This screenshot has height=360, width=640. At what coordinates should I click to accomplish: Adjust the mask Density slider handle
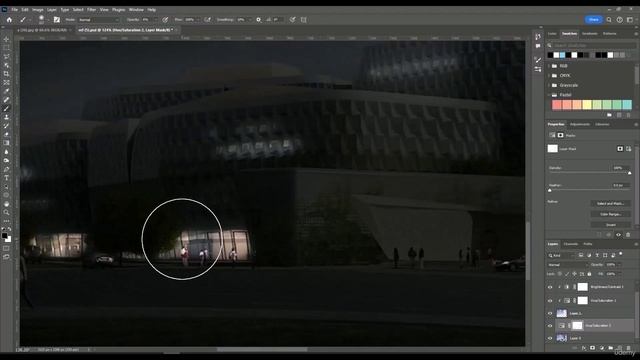630,173
